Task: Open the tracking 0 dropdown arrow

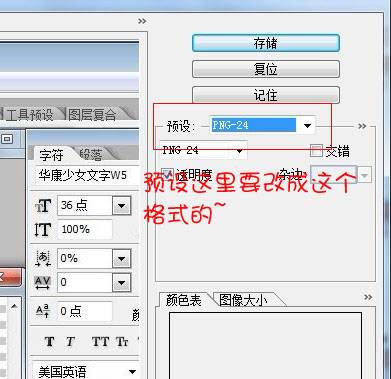Action: point(121,283)
